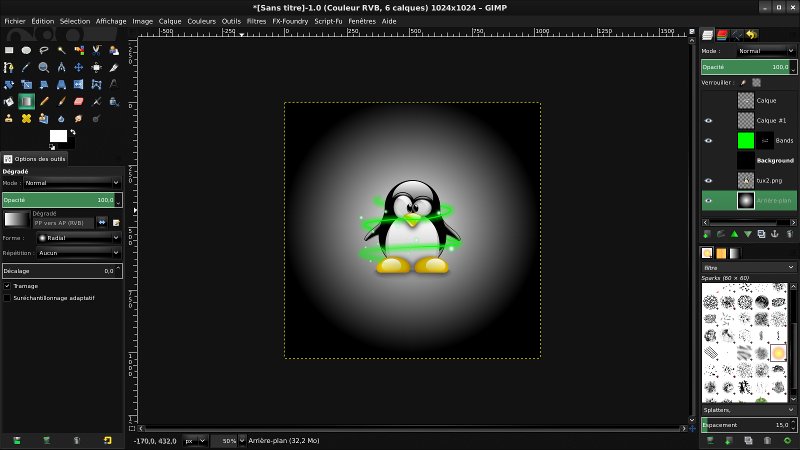This screenshot has height=450, width=800.
Task: Choose the Text tool
Action: [x=113, y=85]
